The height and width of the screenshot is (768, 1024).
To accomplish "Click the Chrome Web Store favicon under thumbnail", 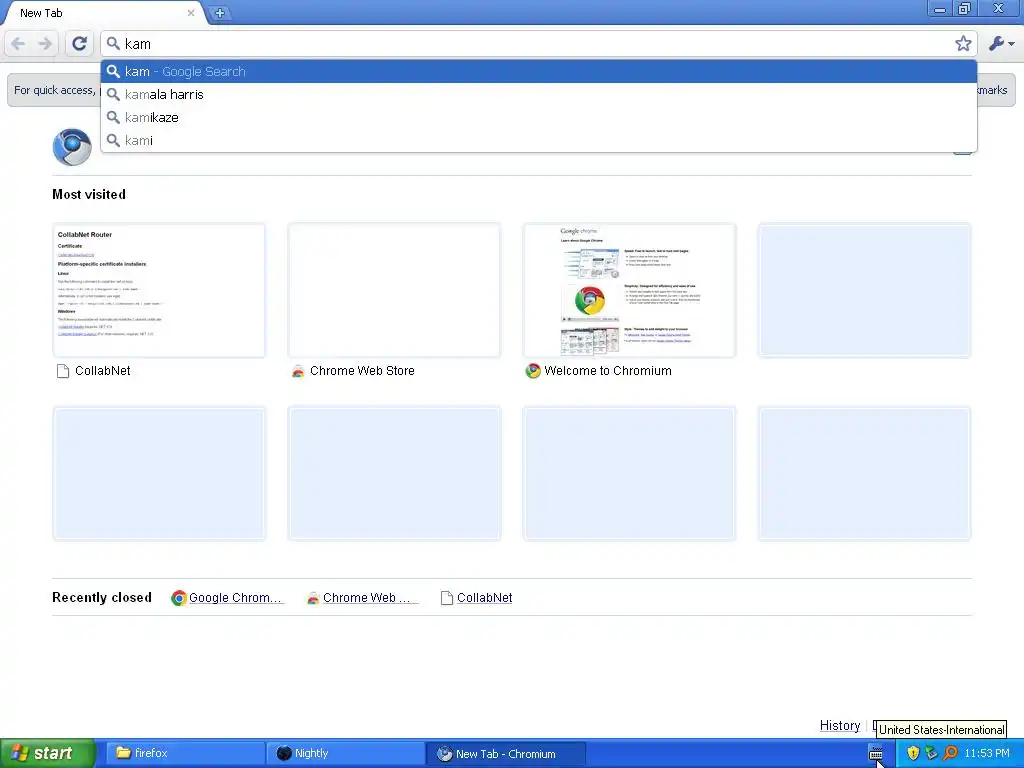I will click(298, 371).
